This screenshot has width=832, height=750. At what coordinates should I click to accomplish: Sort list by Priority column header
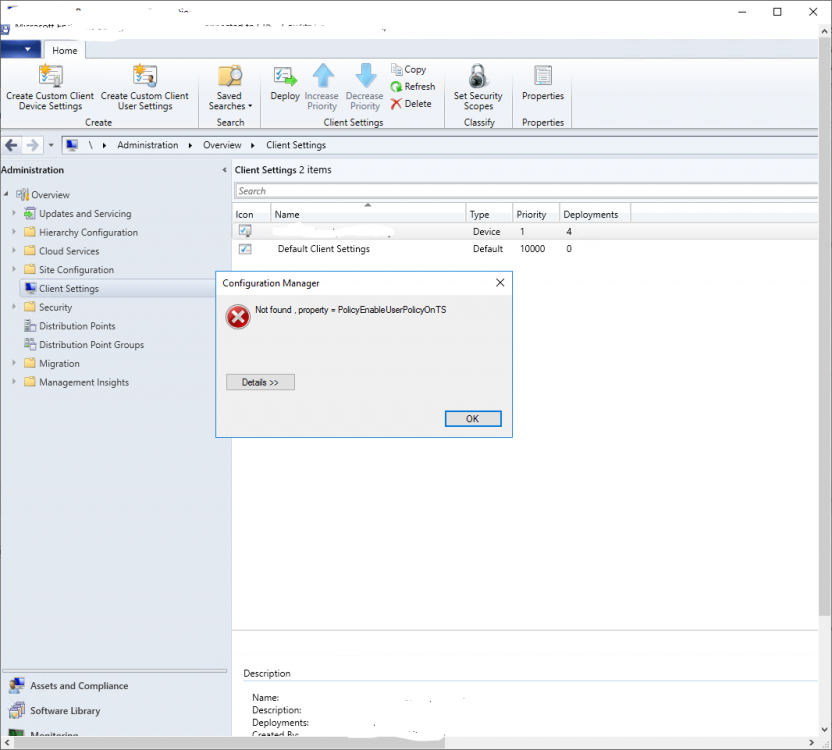click(536, 214)
